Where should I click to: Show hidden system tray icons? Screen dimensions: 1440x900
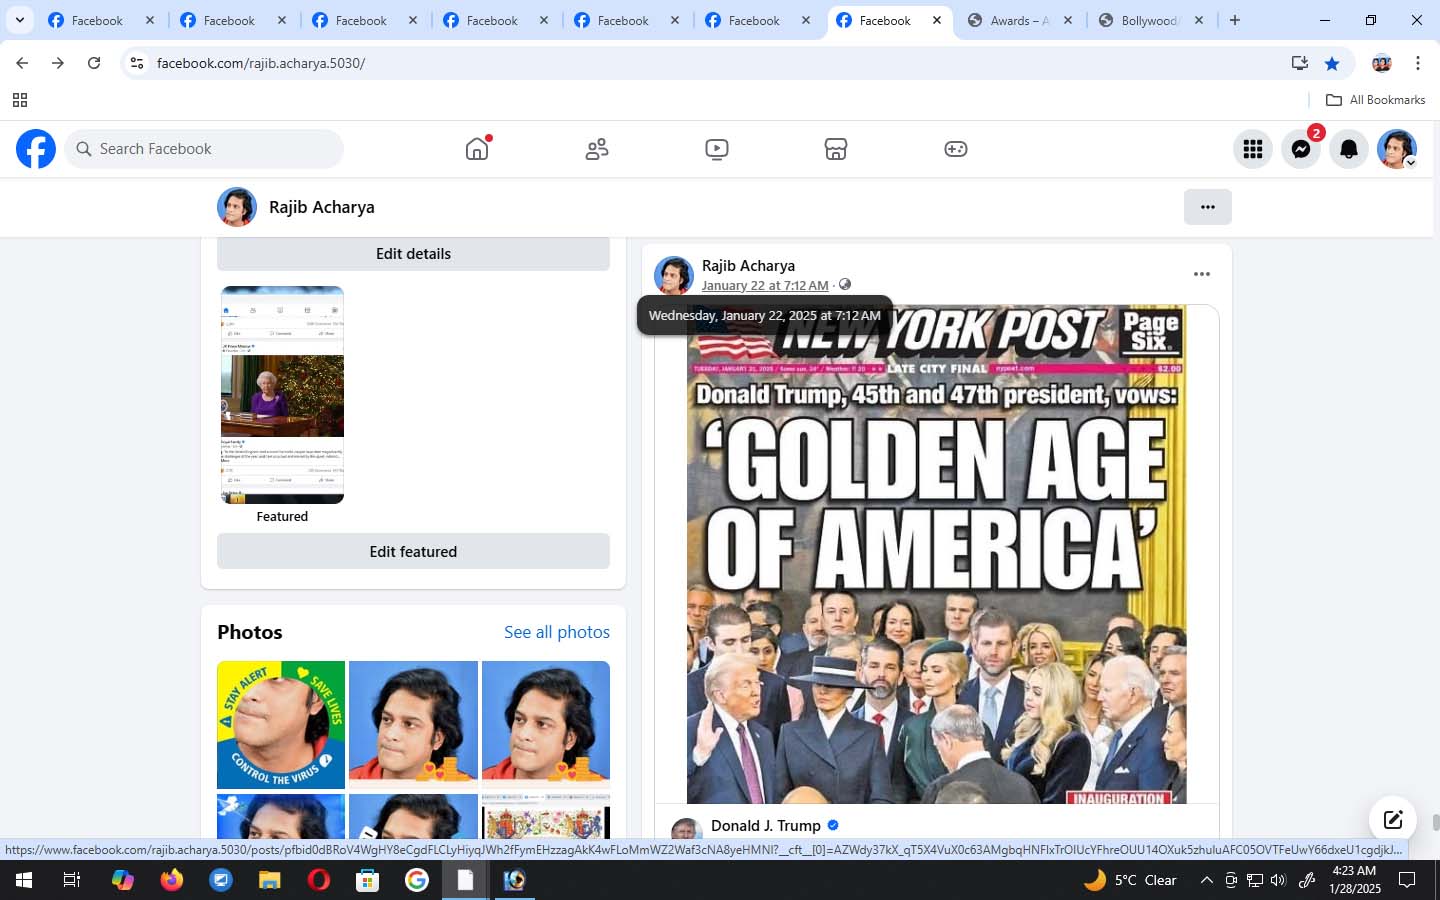coord(1206,880)
